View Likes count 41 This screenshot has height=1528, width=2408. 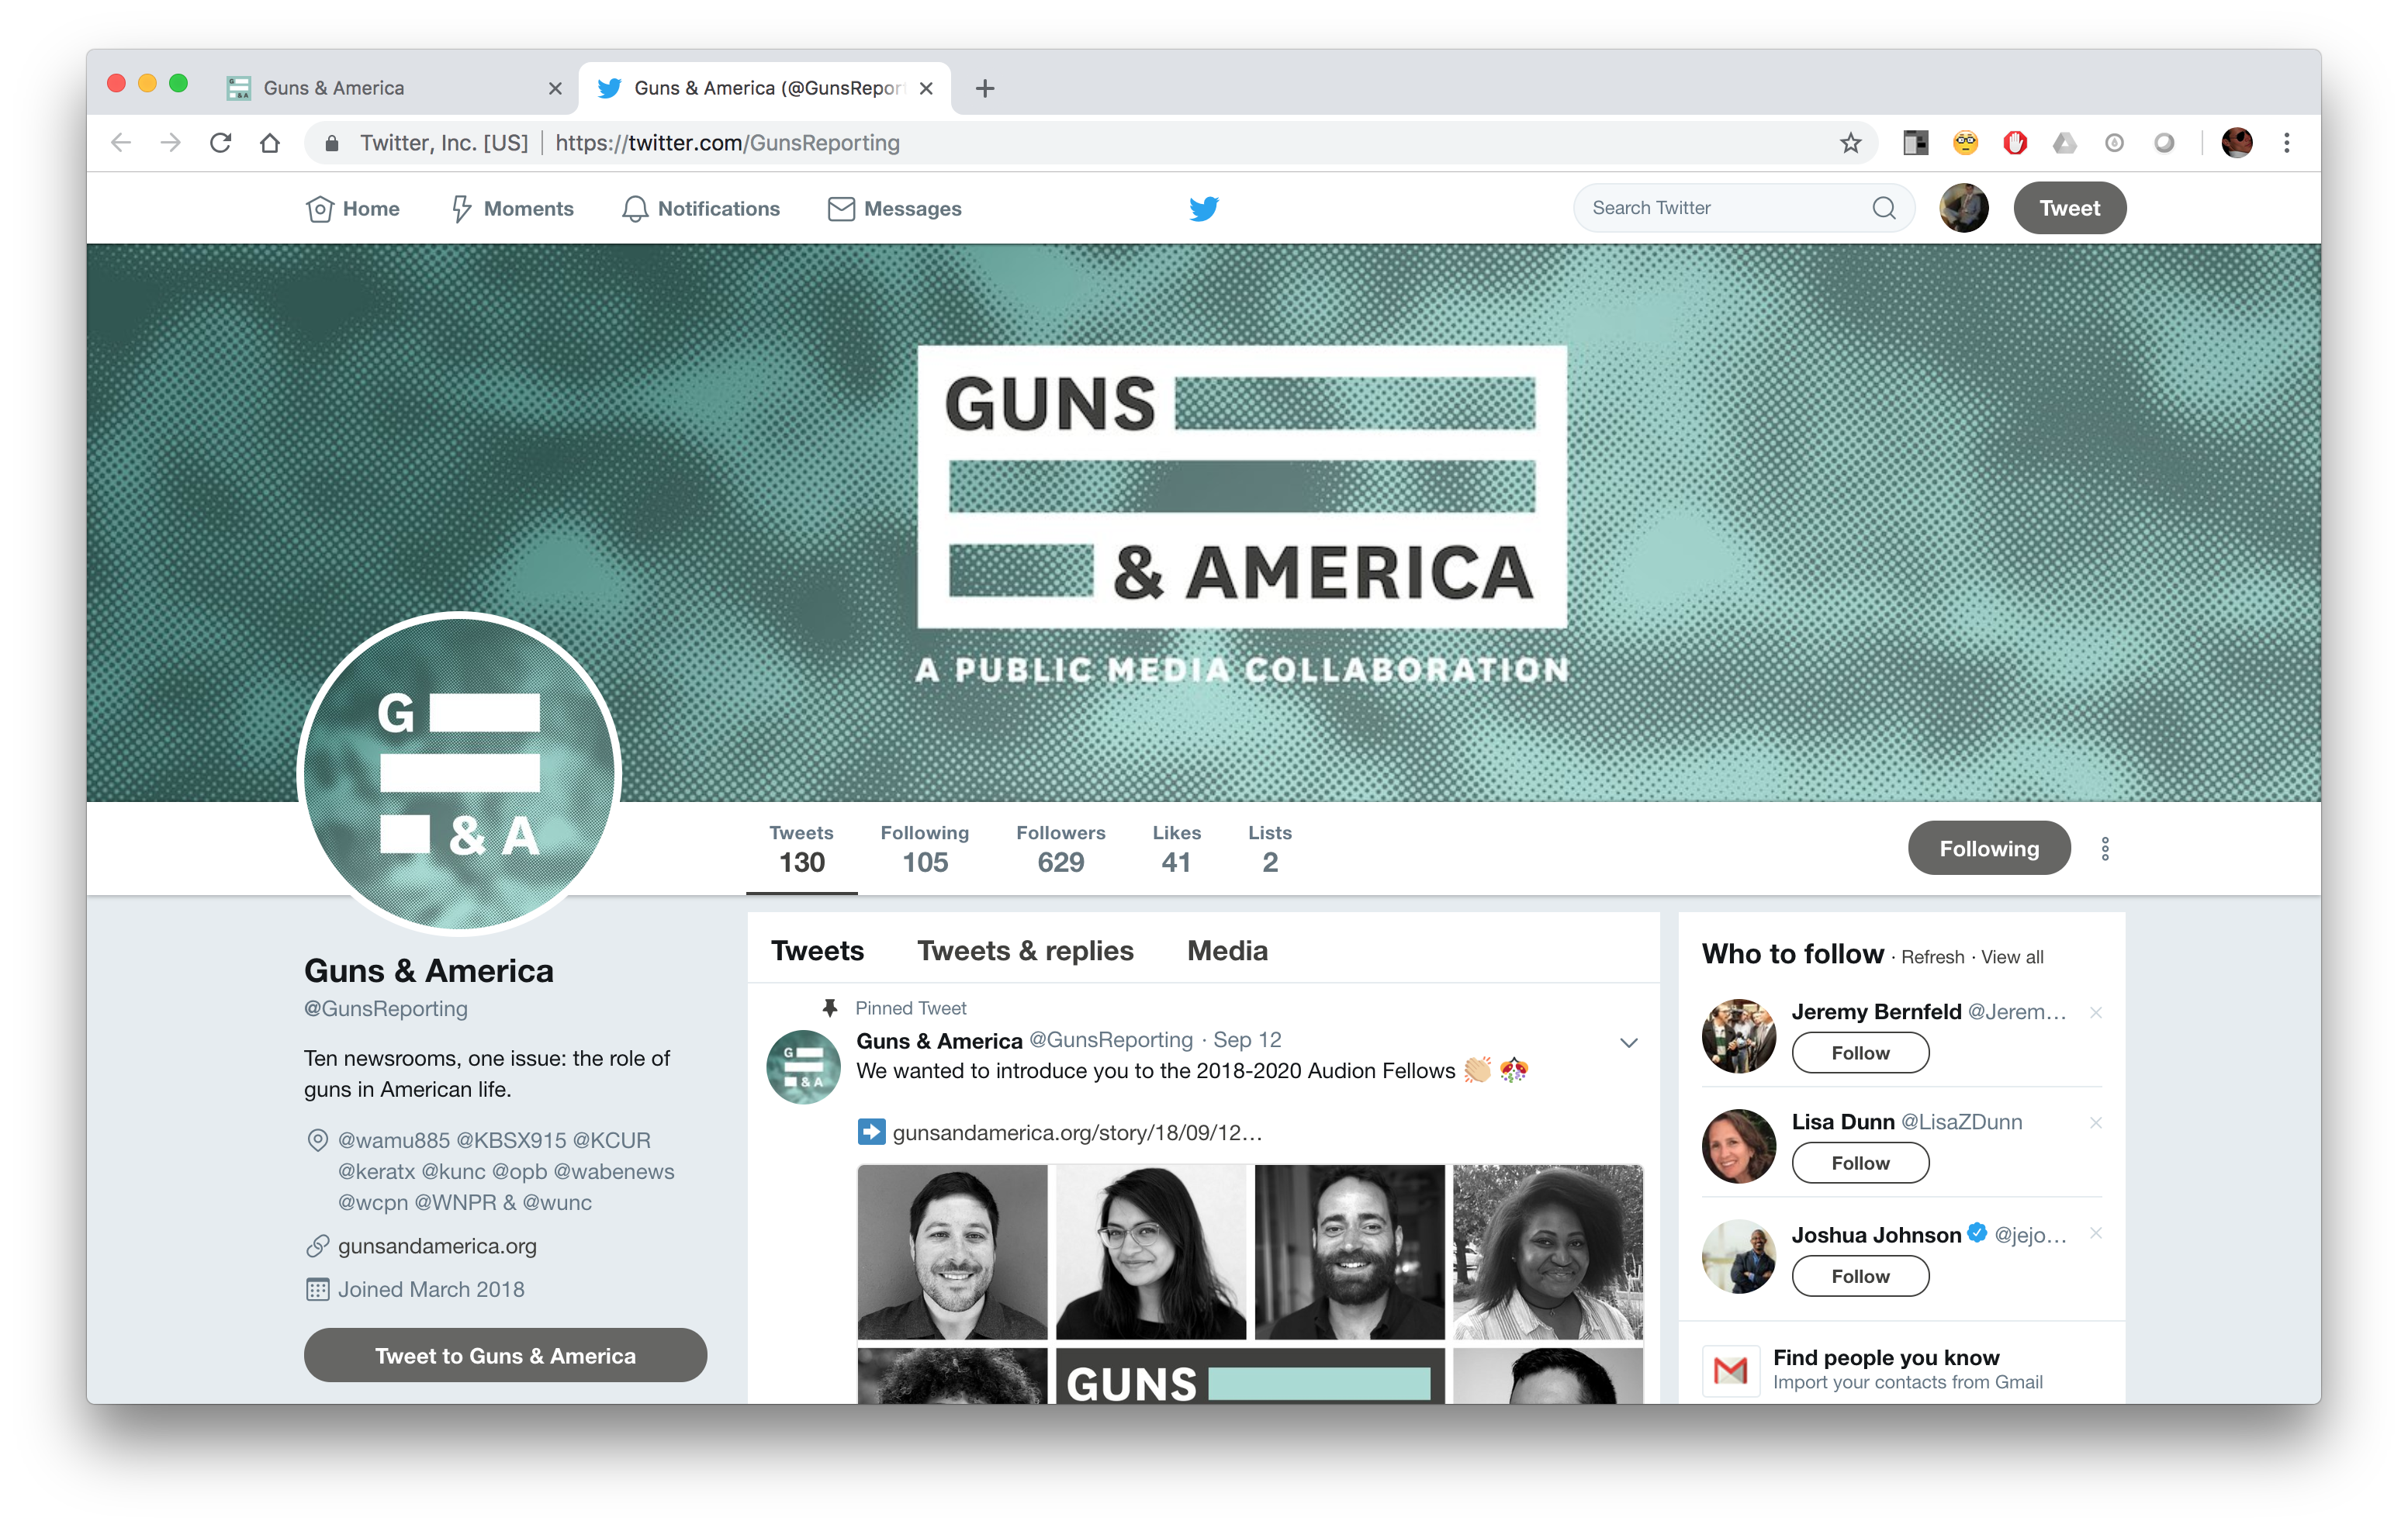(x=1176, y=849)
